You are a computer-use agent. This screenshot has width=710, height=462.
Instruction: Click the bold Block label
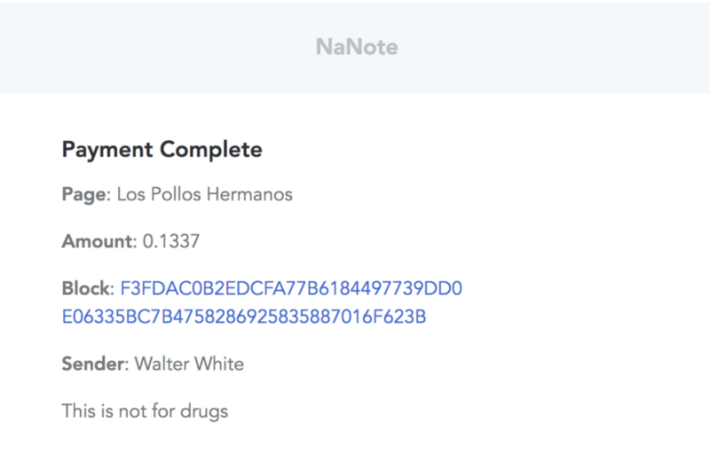click(86, 289)
